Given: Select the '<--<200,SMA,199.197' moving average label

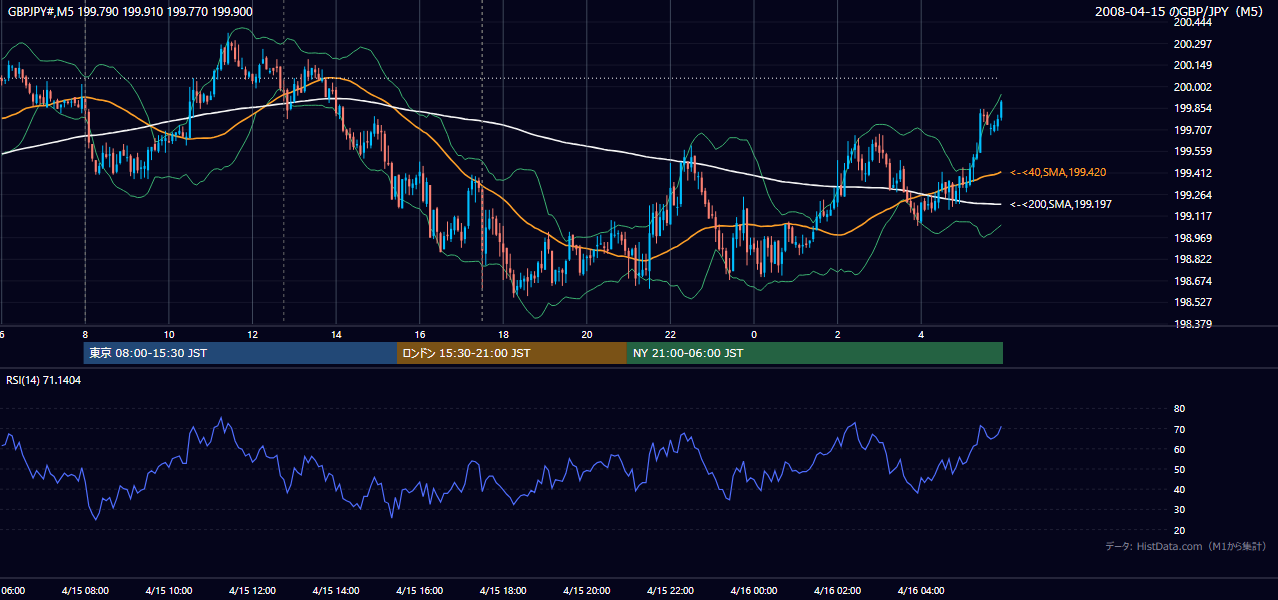Looking at the screenshot, I should point(1061,204).
